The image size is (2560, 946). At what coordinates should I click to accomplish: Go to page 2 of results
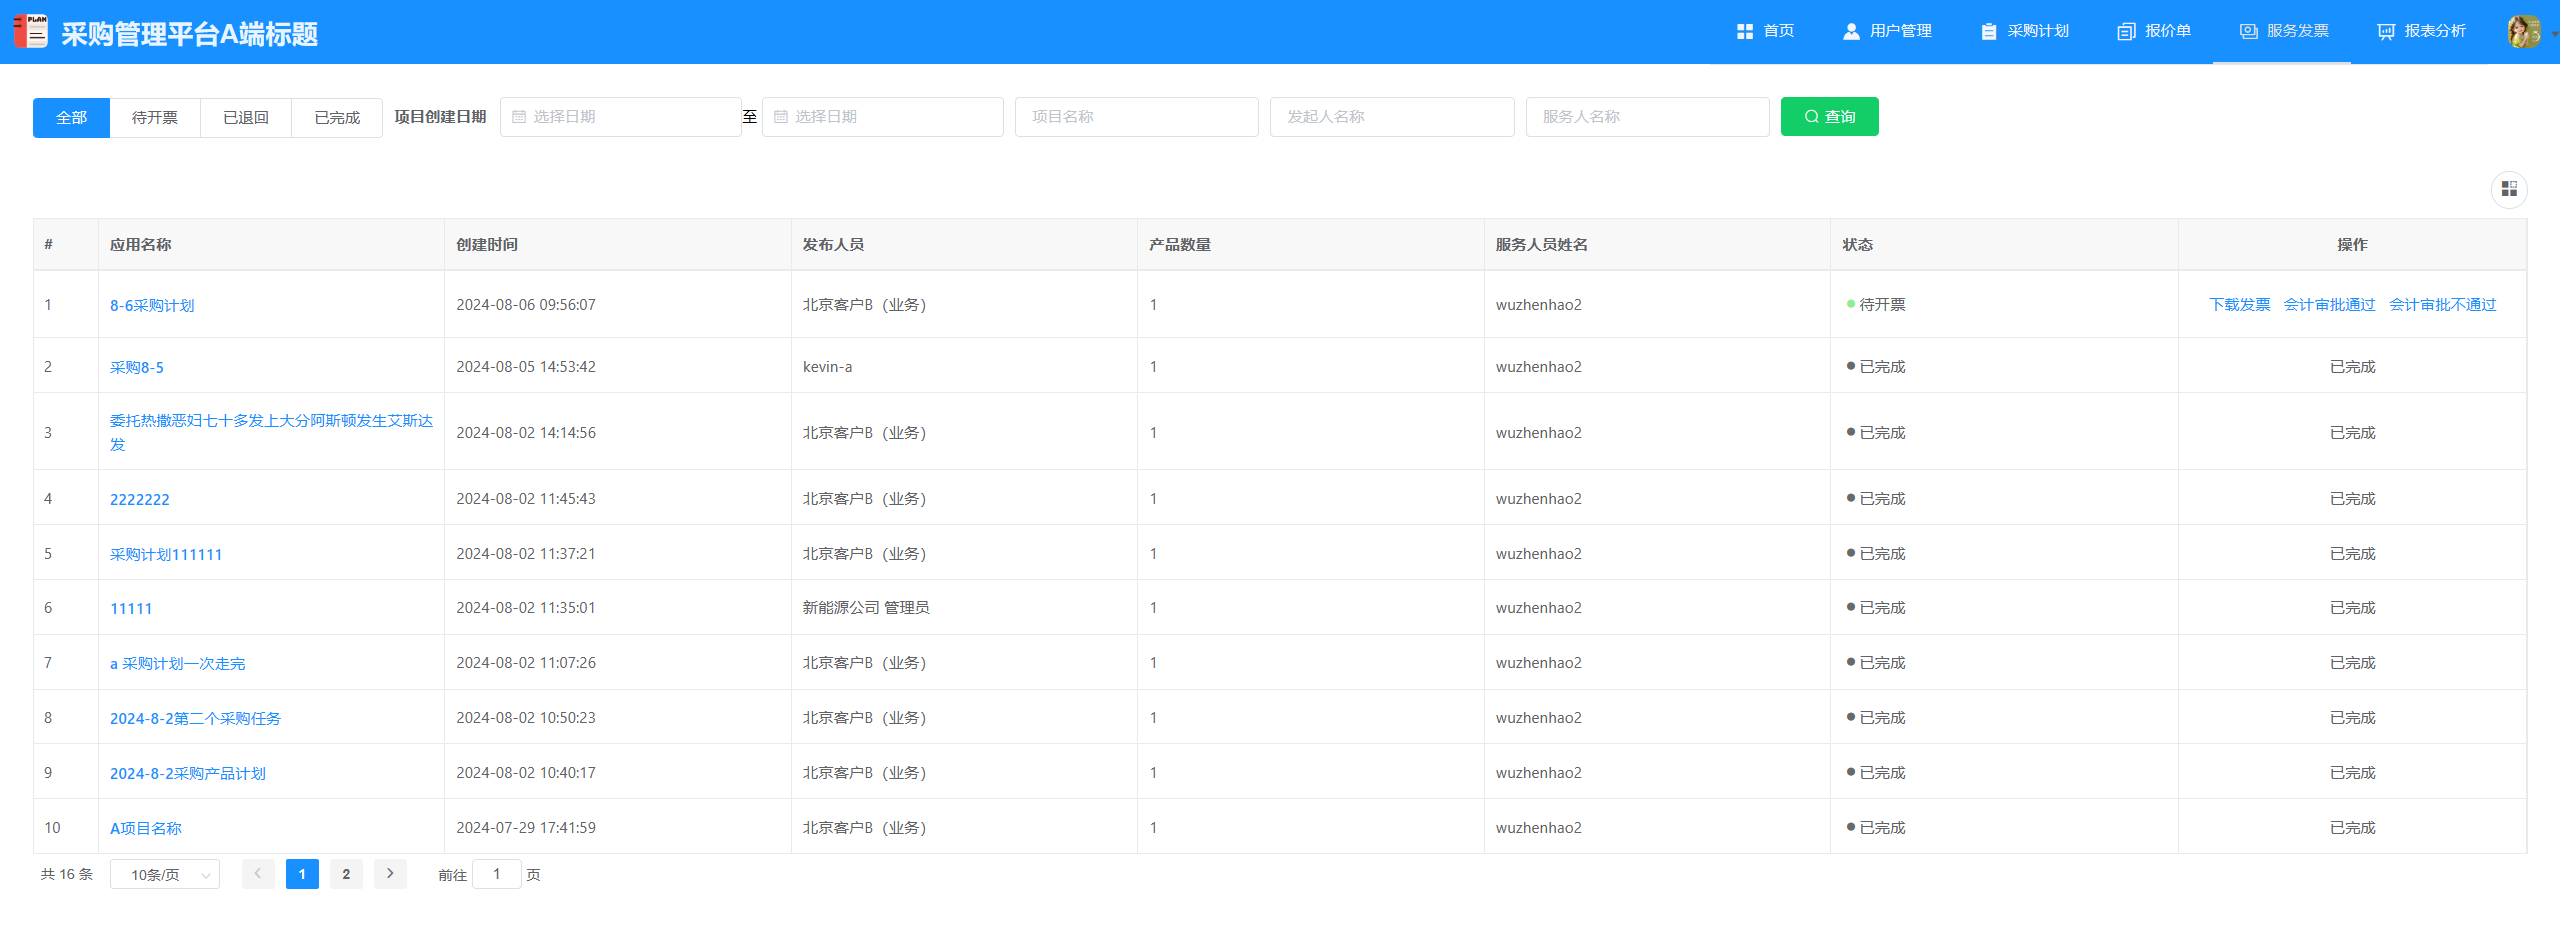(x=346, y=874)
